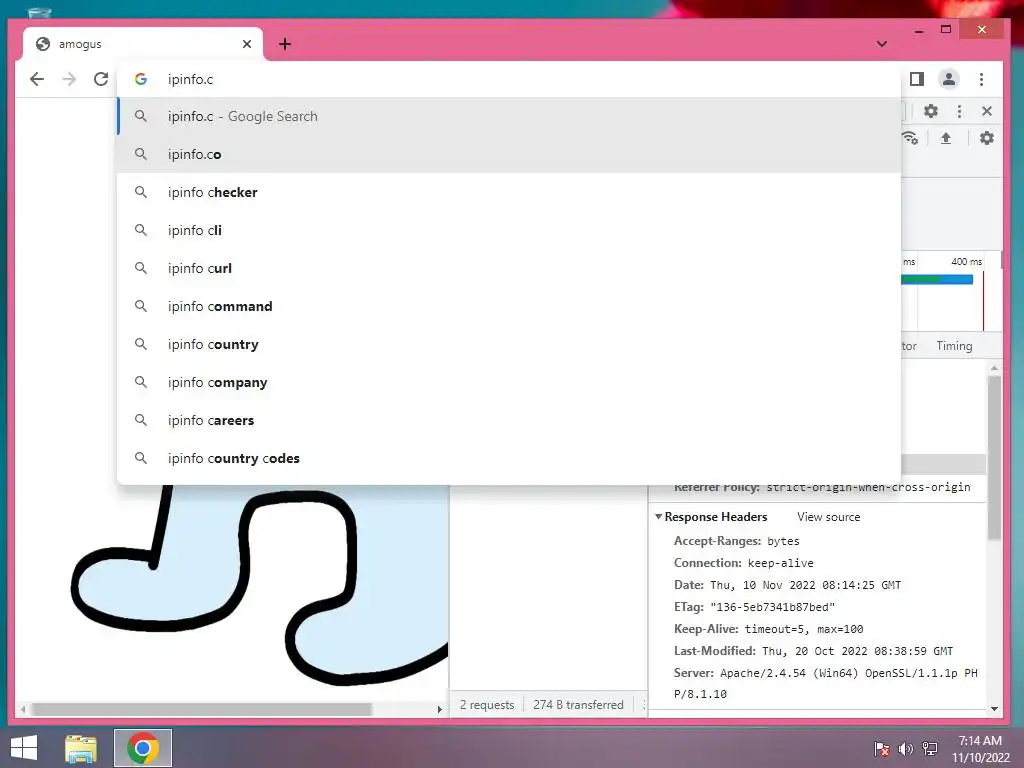Viewport: 1024px width, 768px height.
Task: Open the taskbar clock showing 7:14 AM
Action: [980, 749]
